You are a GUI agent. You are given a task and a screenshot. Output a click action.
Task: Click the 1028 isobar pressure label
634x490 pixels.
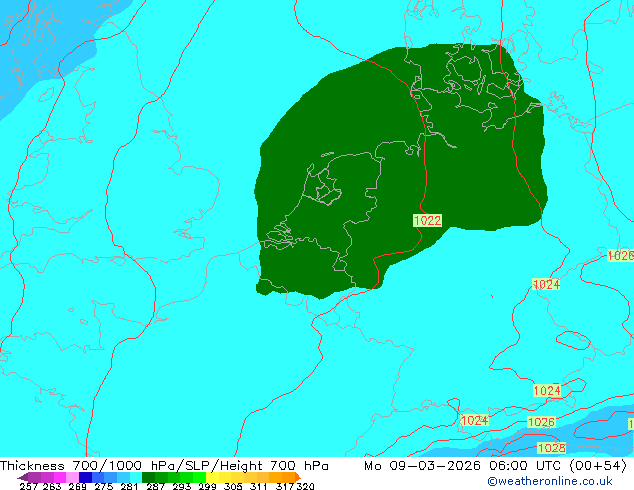click(x=552, y=448)
